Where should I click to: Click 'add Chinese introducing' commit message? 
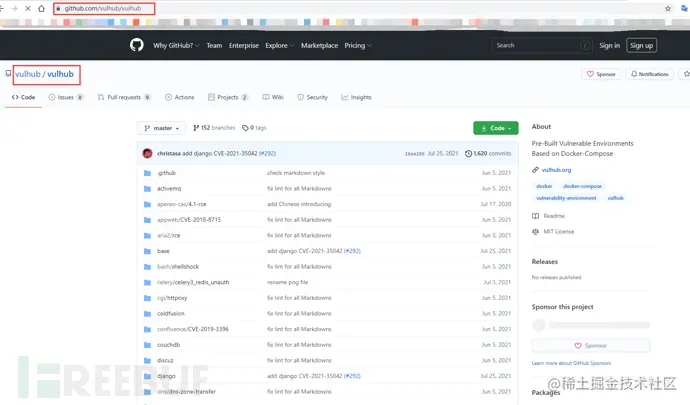(x=299, y=204)
